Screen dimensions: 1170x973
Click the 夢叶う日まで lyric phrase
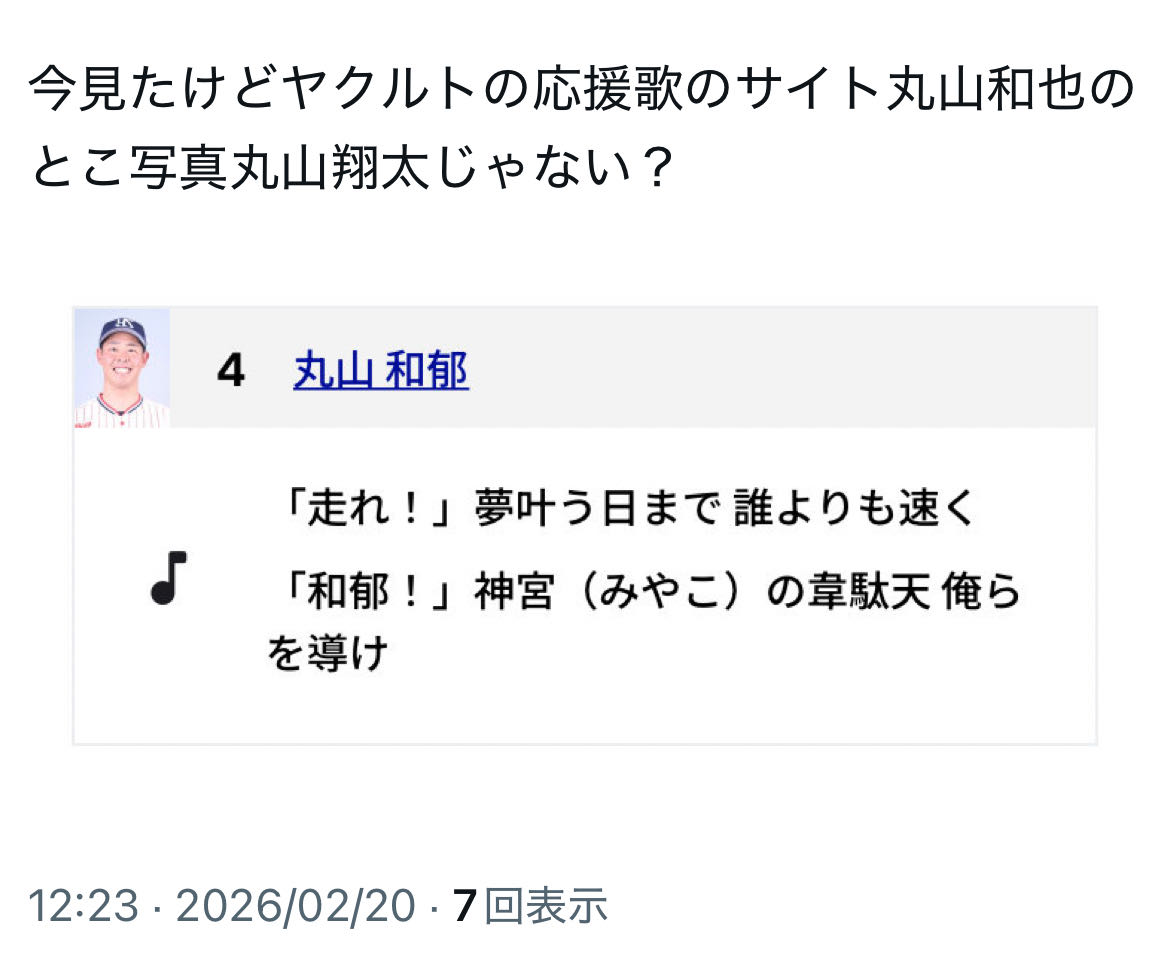click(596, 510)
